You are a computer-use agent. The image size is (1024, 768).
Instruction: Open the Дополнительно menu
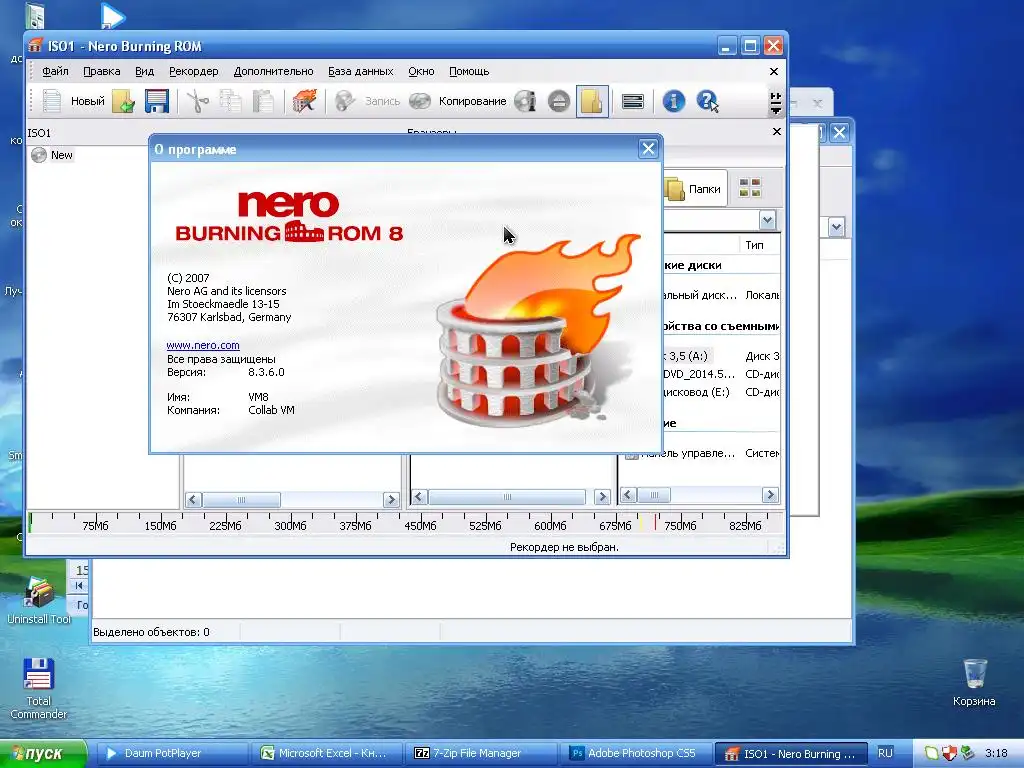pyautogui.click(x=273, y=71)
